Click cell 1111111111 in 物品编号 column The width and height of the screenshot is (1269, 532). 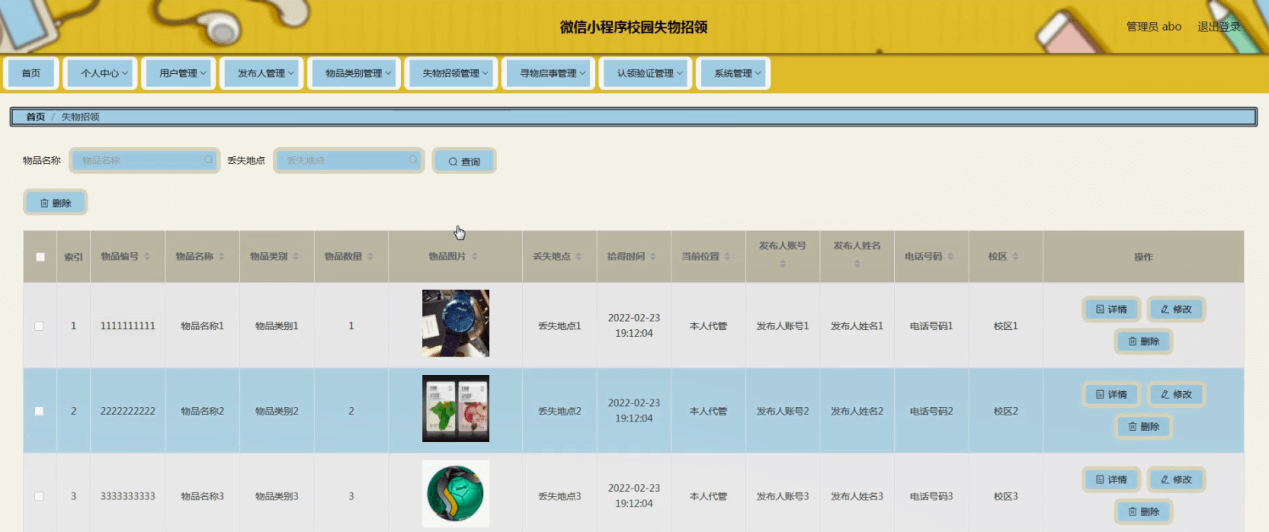point(128,326)
